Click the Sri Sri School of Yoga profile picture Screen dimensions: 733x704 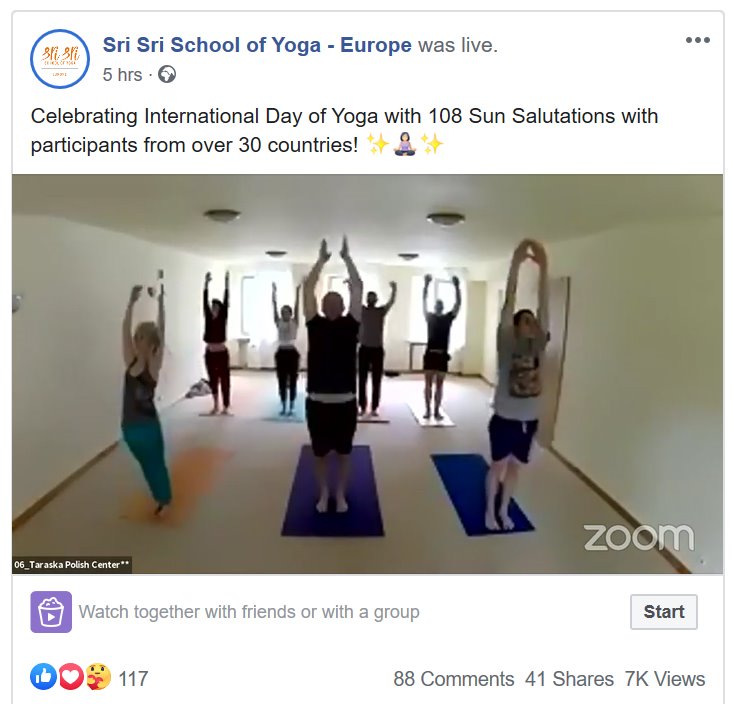[x=59, y=59]
